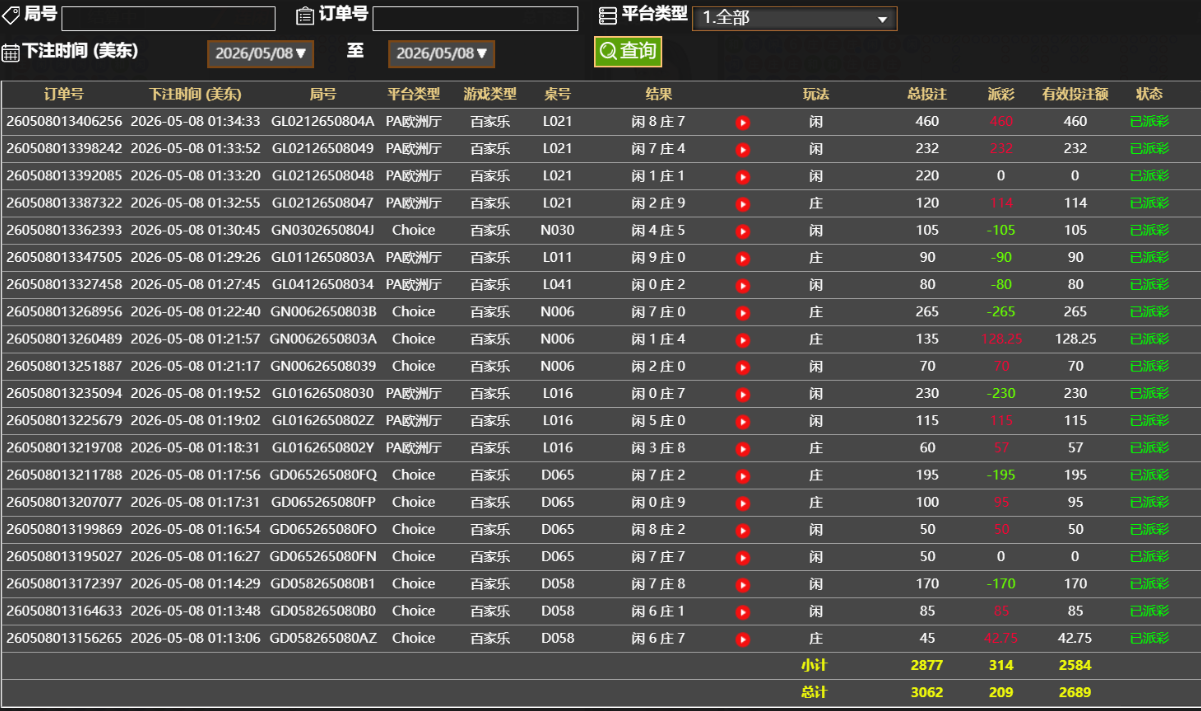Image resolution: width=1201 pixels, height=711 pixels.
Task: Play video for order 260508013260489
Action: tap(743, 340)
